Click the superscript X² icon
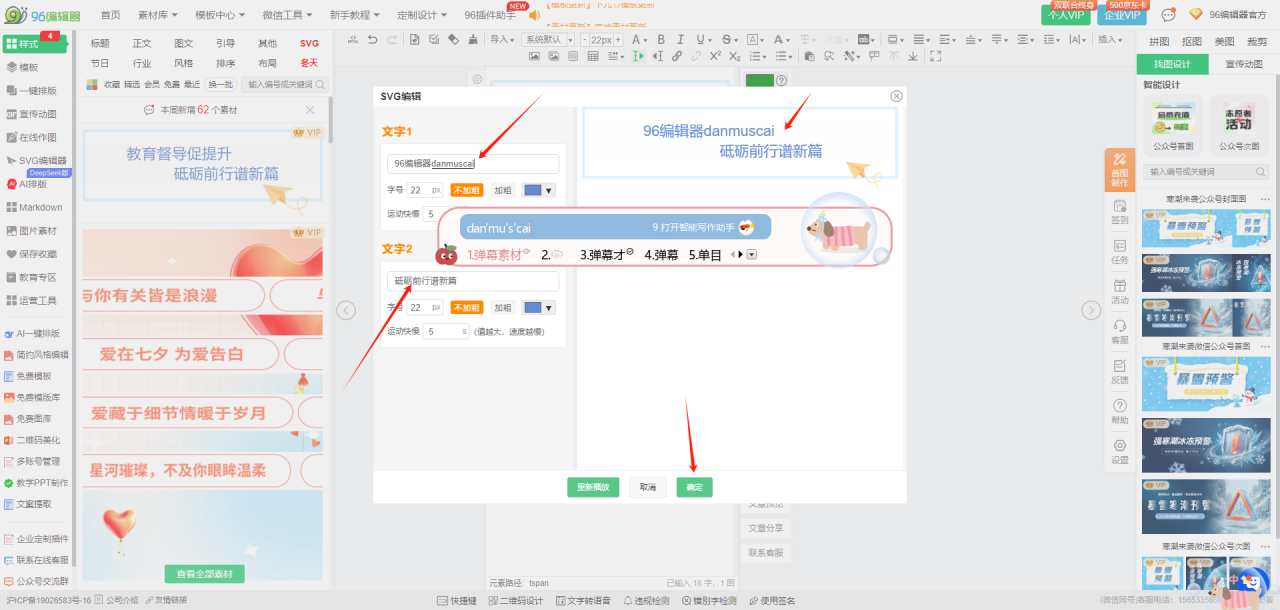 tap(715, 57)
